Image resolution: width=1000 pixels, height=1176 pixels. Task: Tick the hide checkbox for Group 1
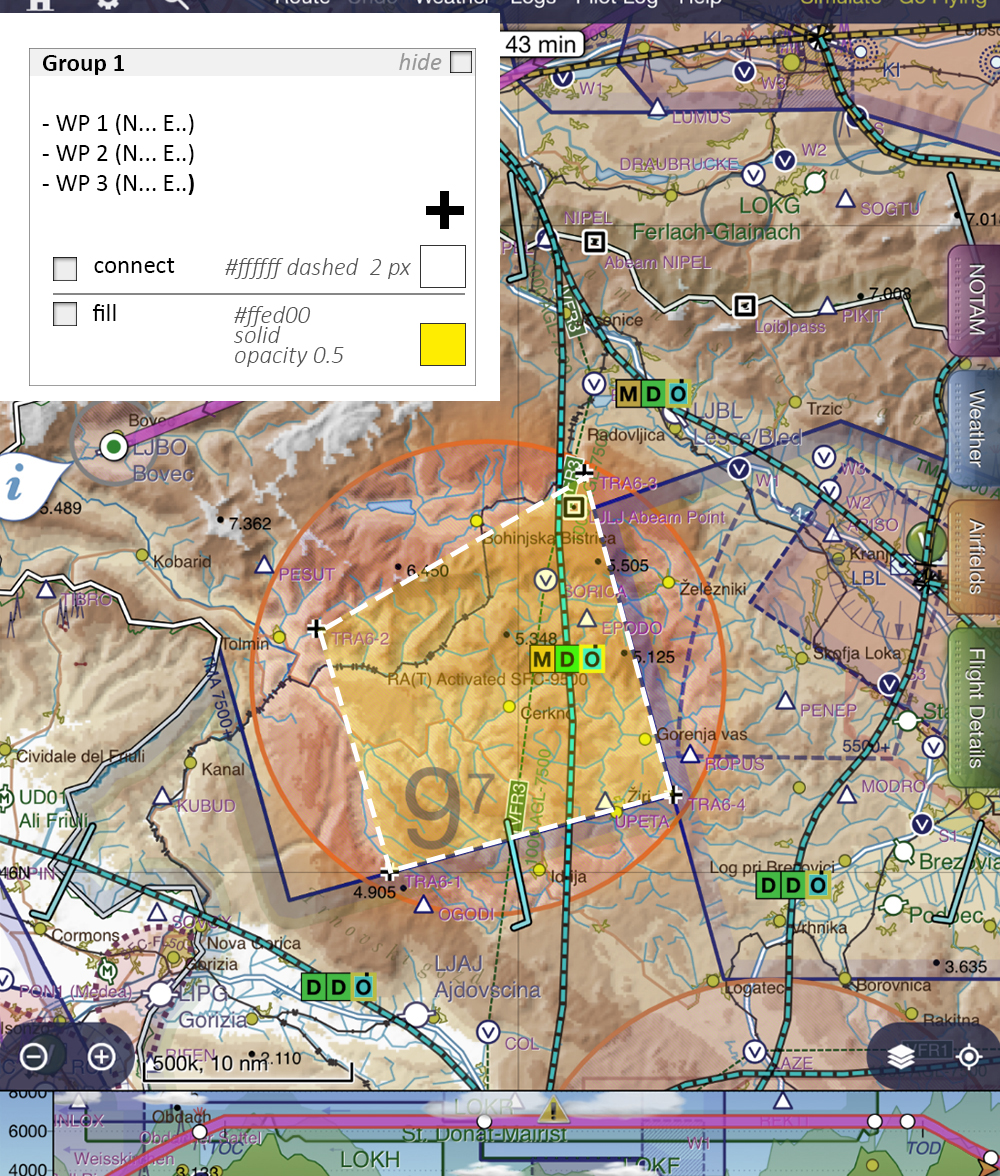click(460, 63)
